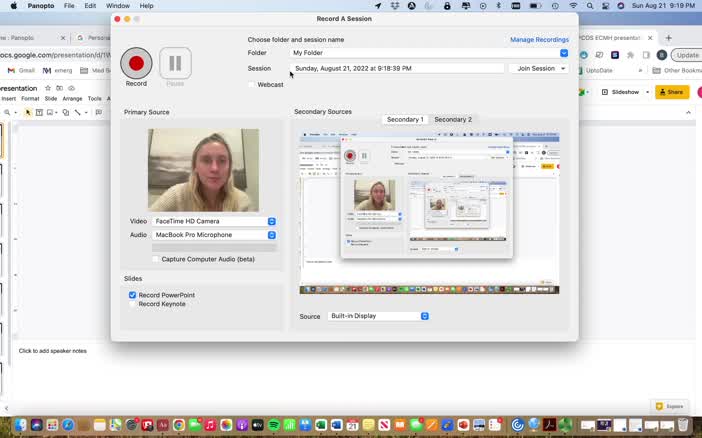
Task: Open the Format menu in Google Slides
Action: pyautogui.click(x=30, y=99)
